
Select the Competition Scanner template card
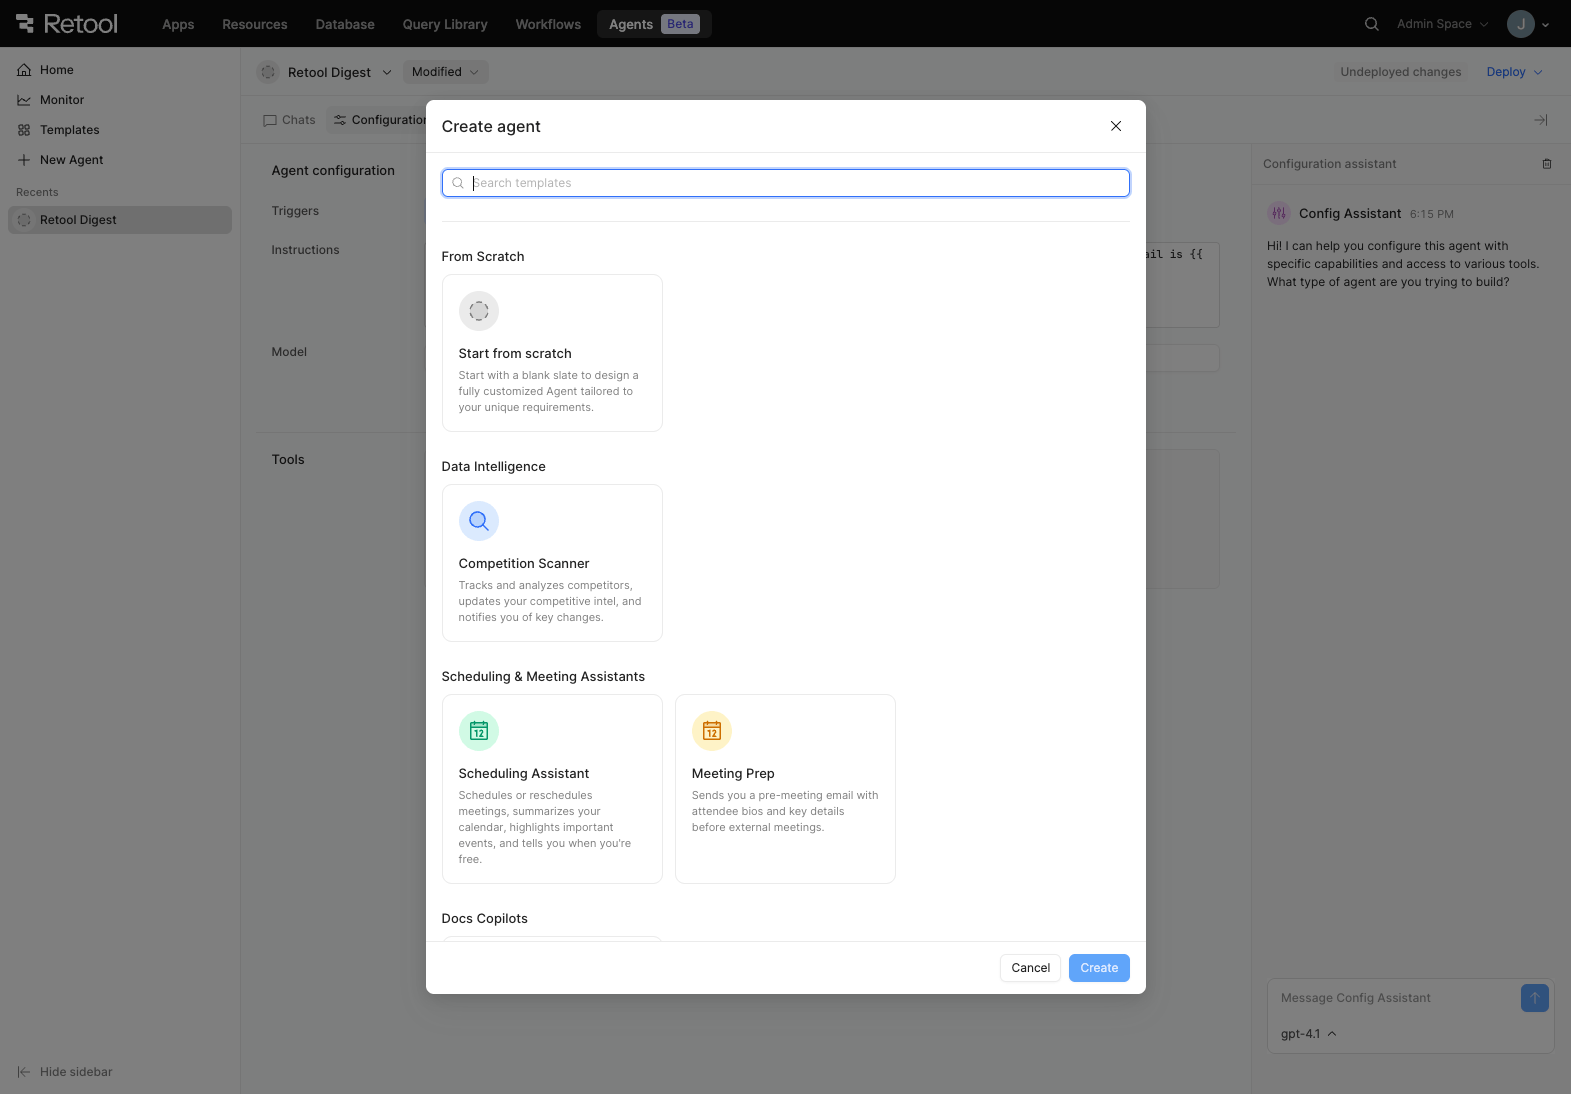point(552,563)
